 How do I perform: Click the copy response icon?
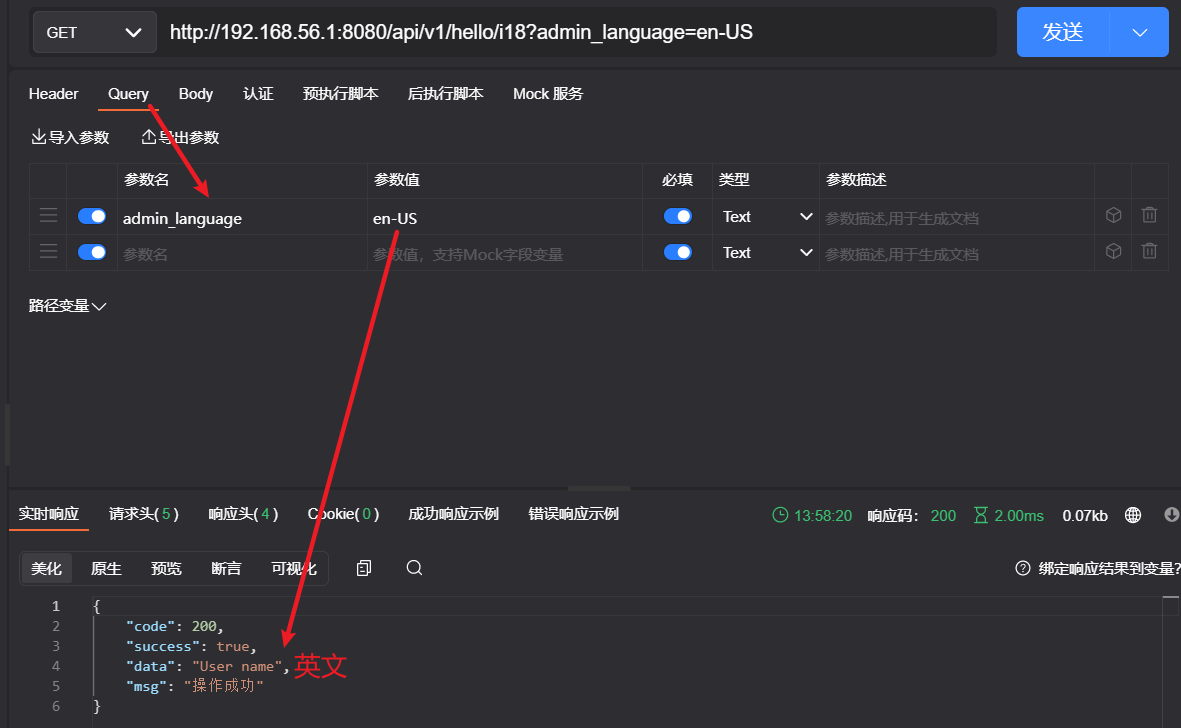coord(364,568)
